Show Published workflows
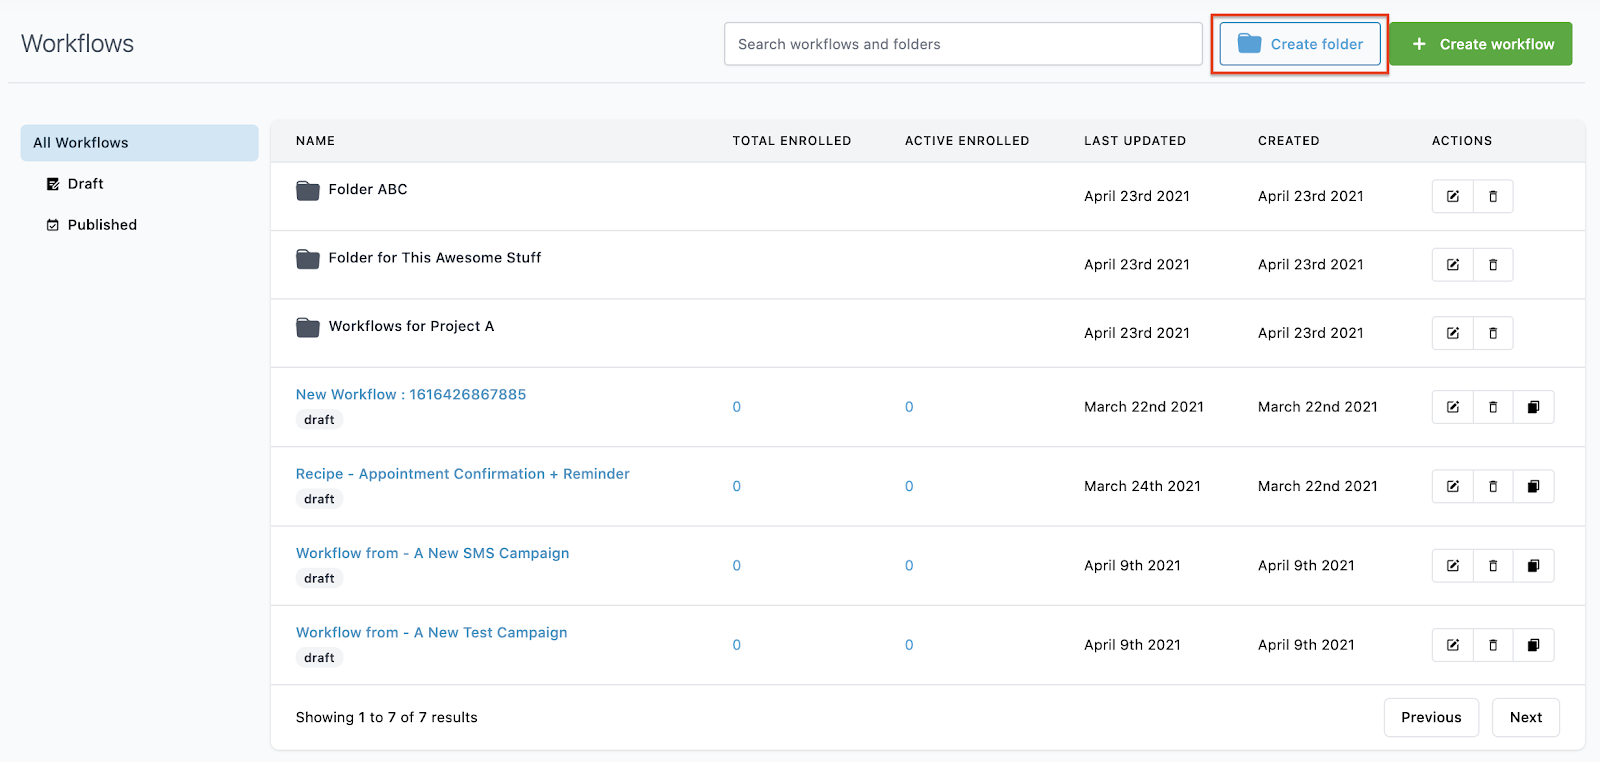The image size is (1600, 762). point(102,225)
